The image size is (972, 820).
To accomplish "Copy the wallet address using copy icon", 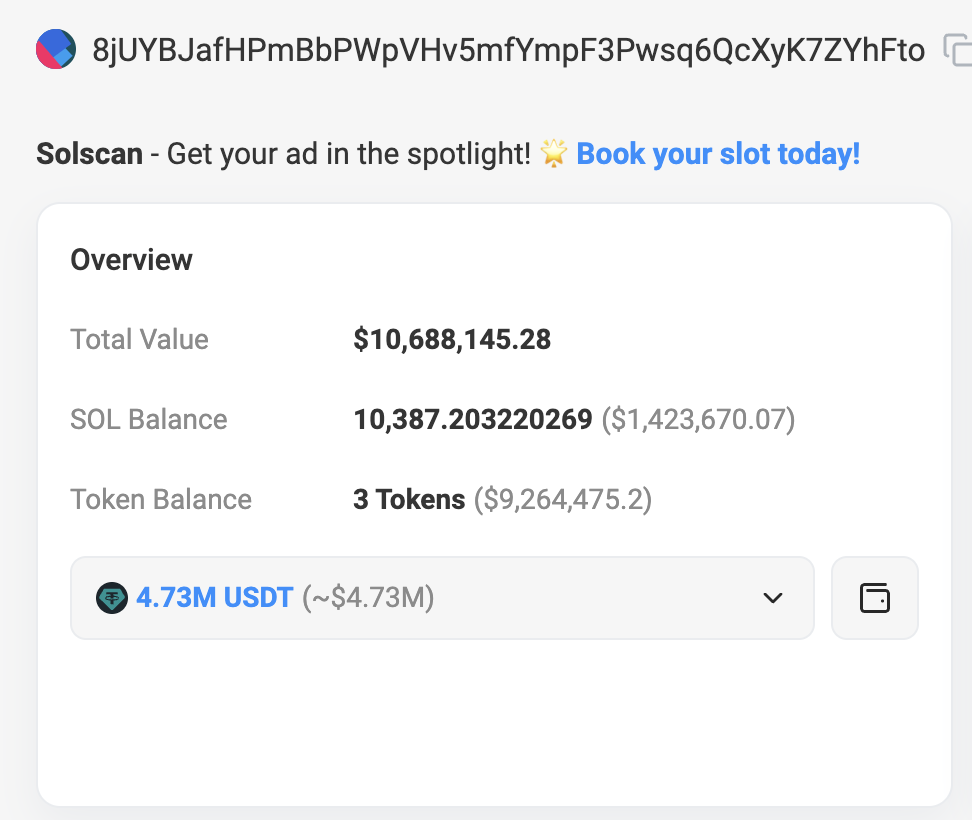I will tap(957, 50).
